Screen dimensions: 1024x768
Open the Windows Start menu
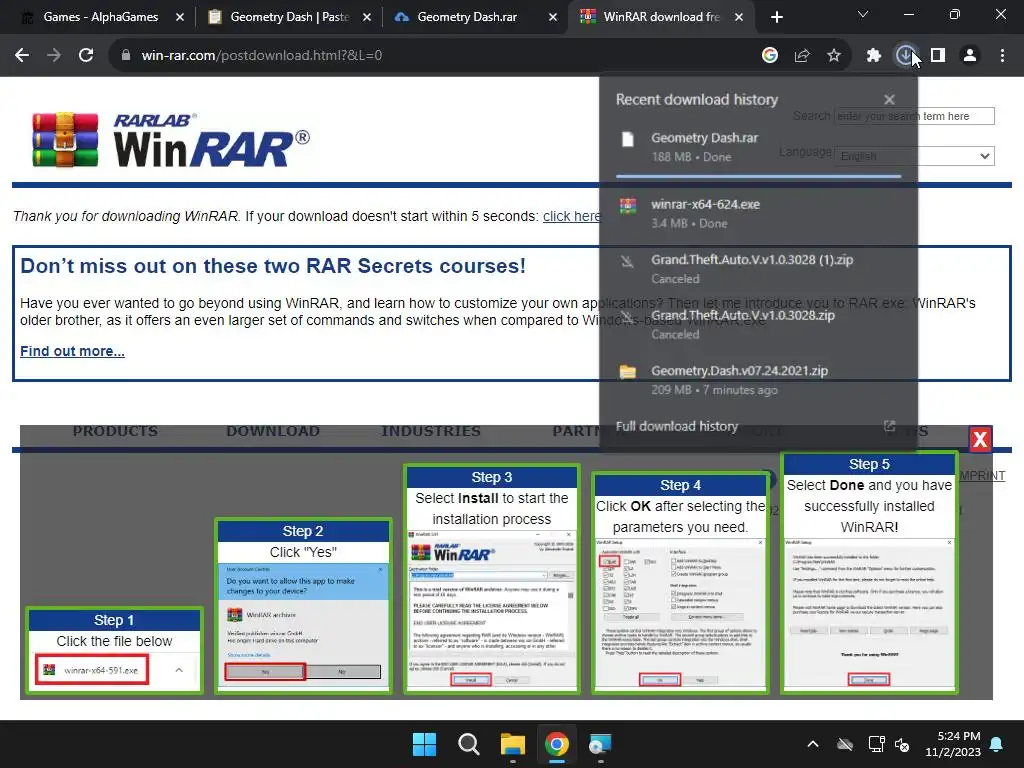tap(424, 744)
